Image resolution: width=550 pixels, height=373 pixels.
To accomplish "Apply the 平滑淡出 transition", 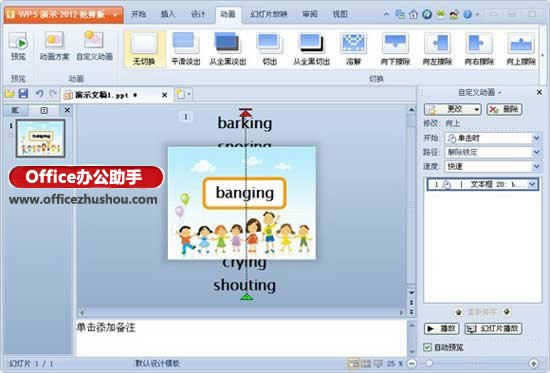I will coord(186,49).
